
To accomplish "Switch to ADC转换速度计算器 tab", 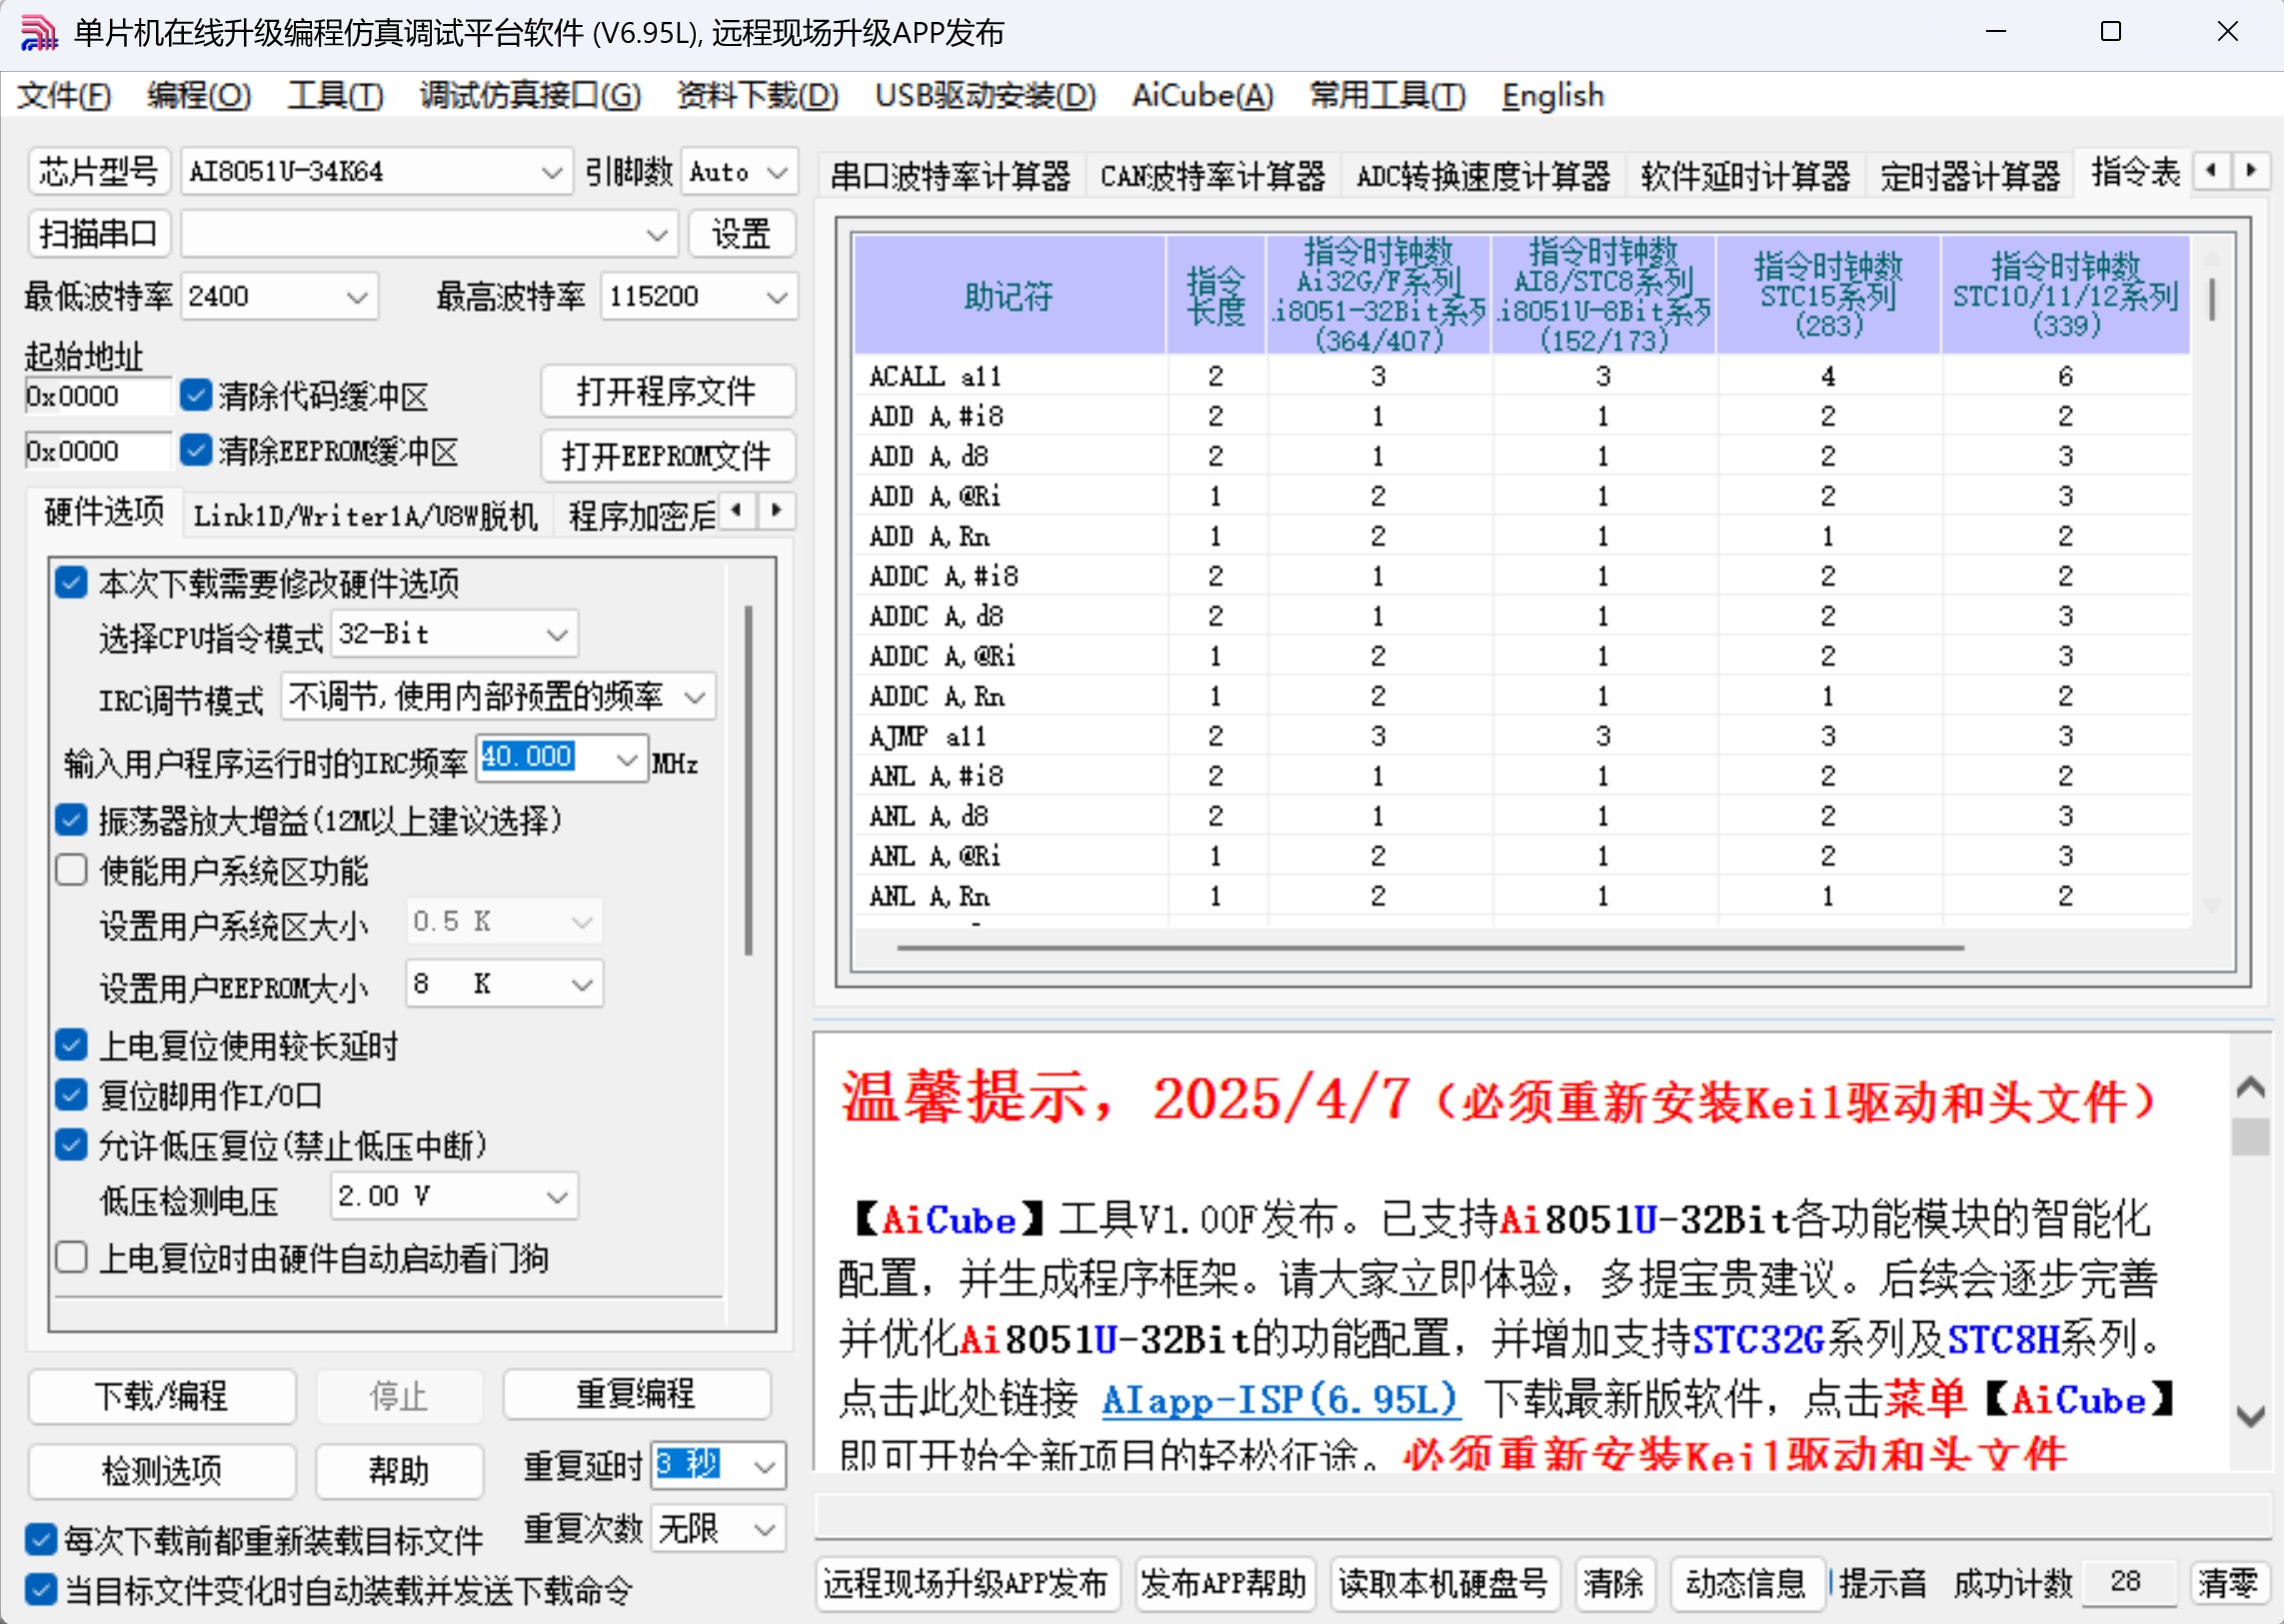I will [x=1483, y=176].
